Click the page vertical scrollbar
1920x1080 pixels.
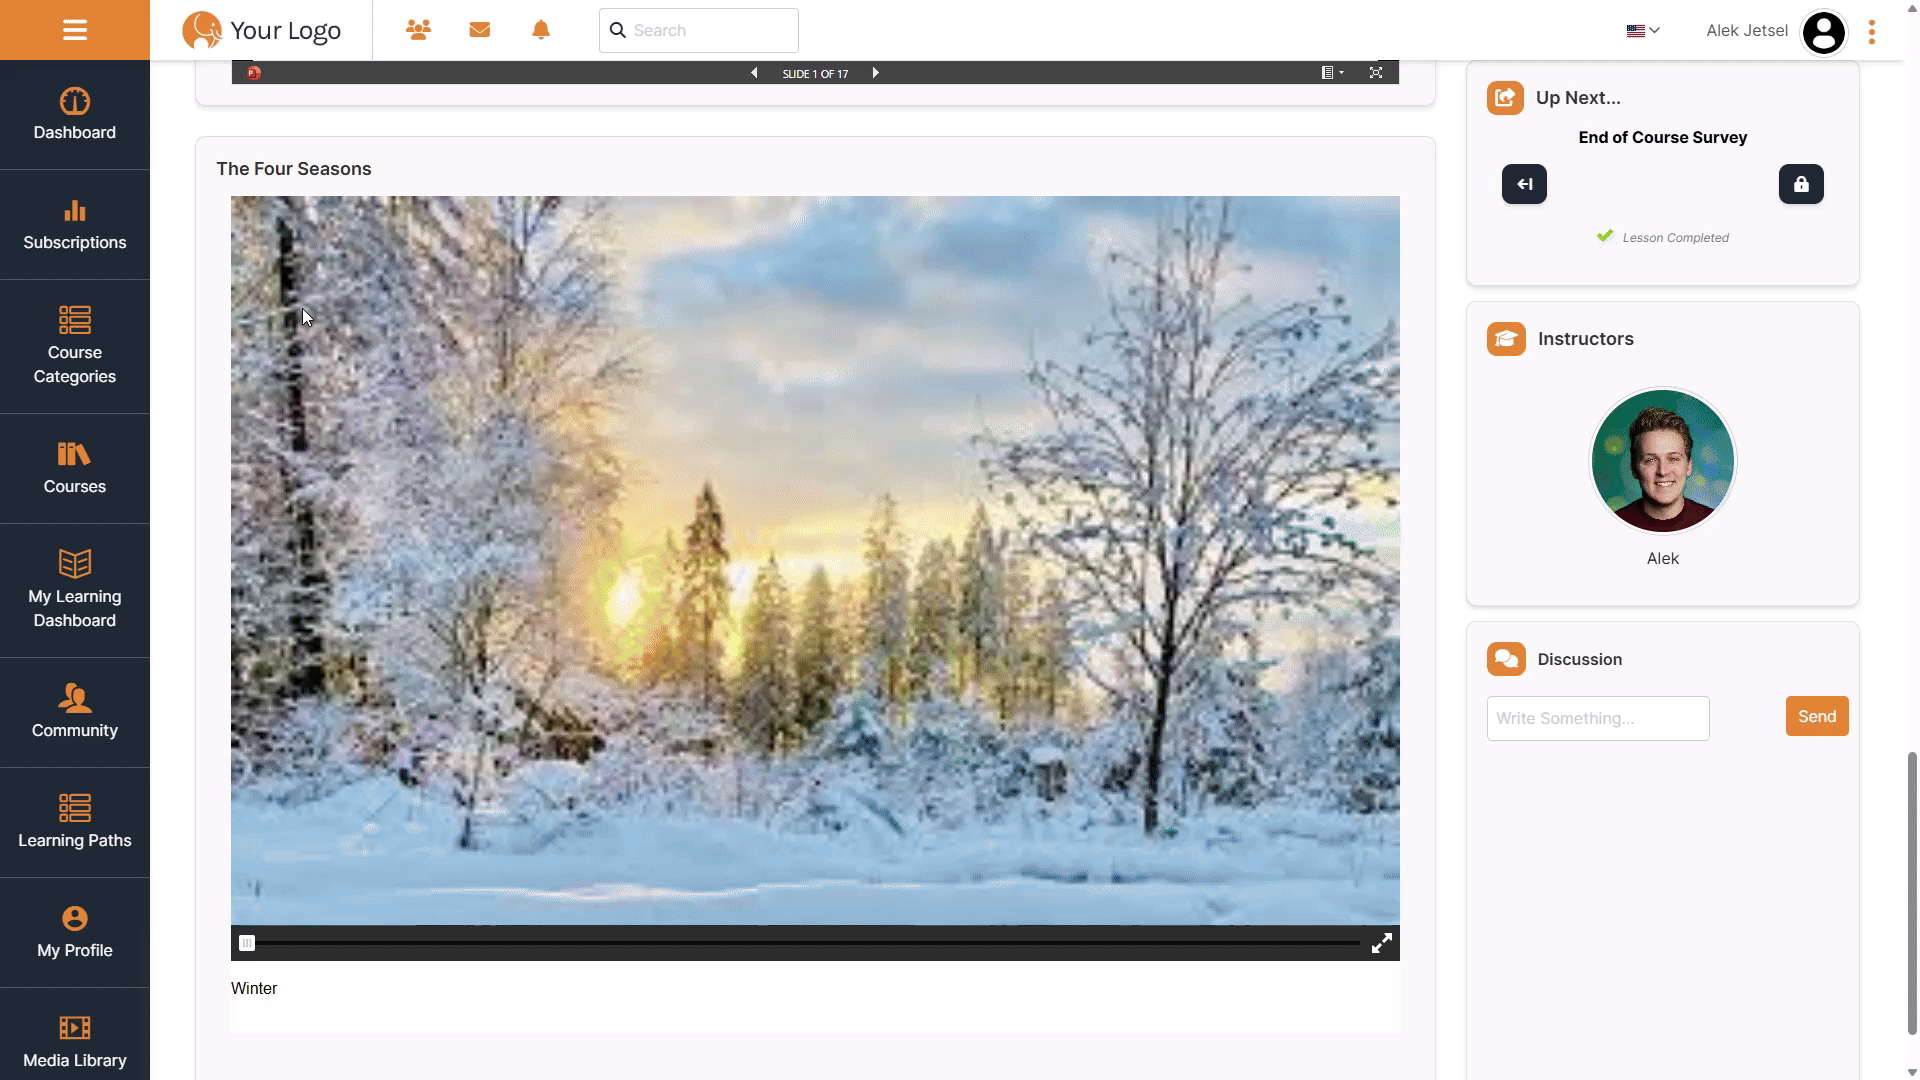click(1912, 893)
